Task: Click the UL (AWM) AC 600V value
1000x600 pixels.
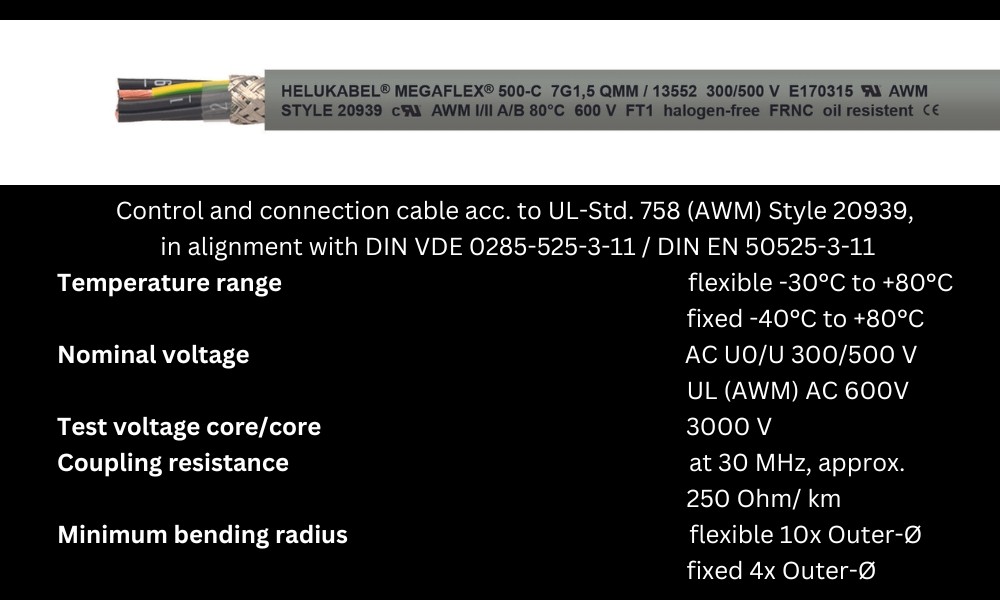Action: point(798,390)
